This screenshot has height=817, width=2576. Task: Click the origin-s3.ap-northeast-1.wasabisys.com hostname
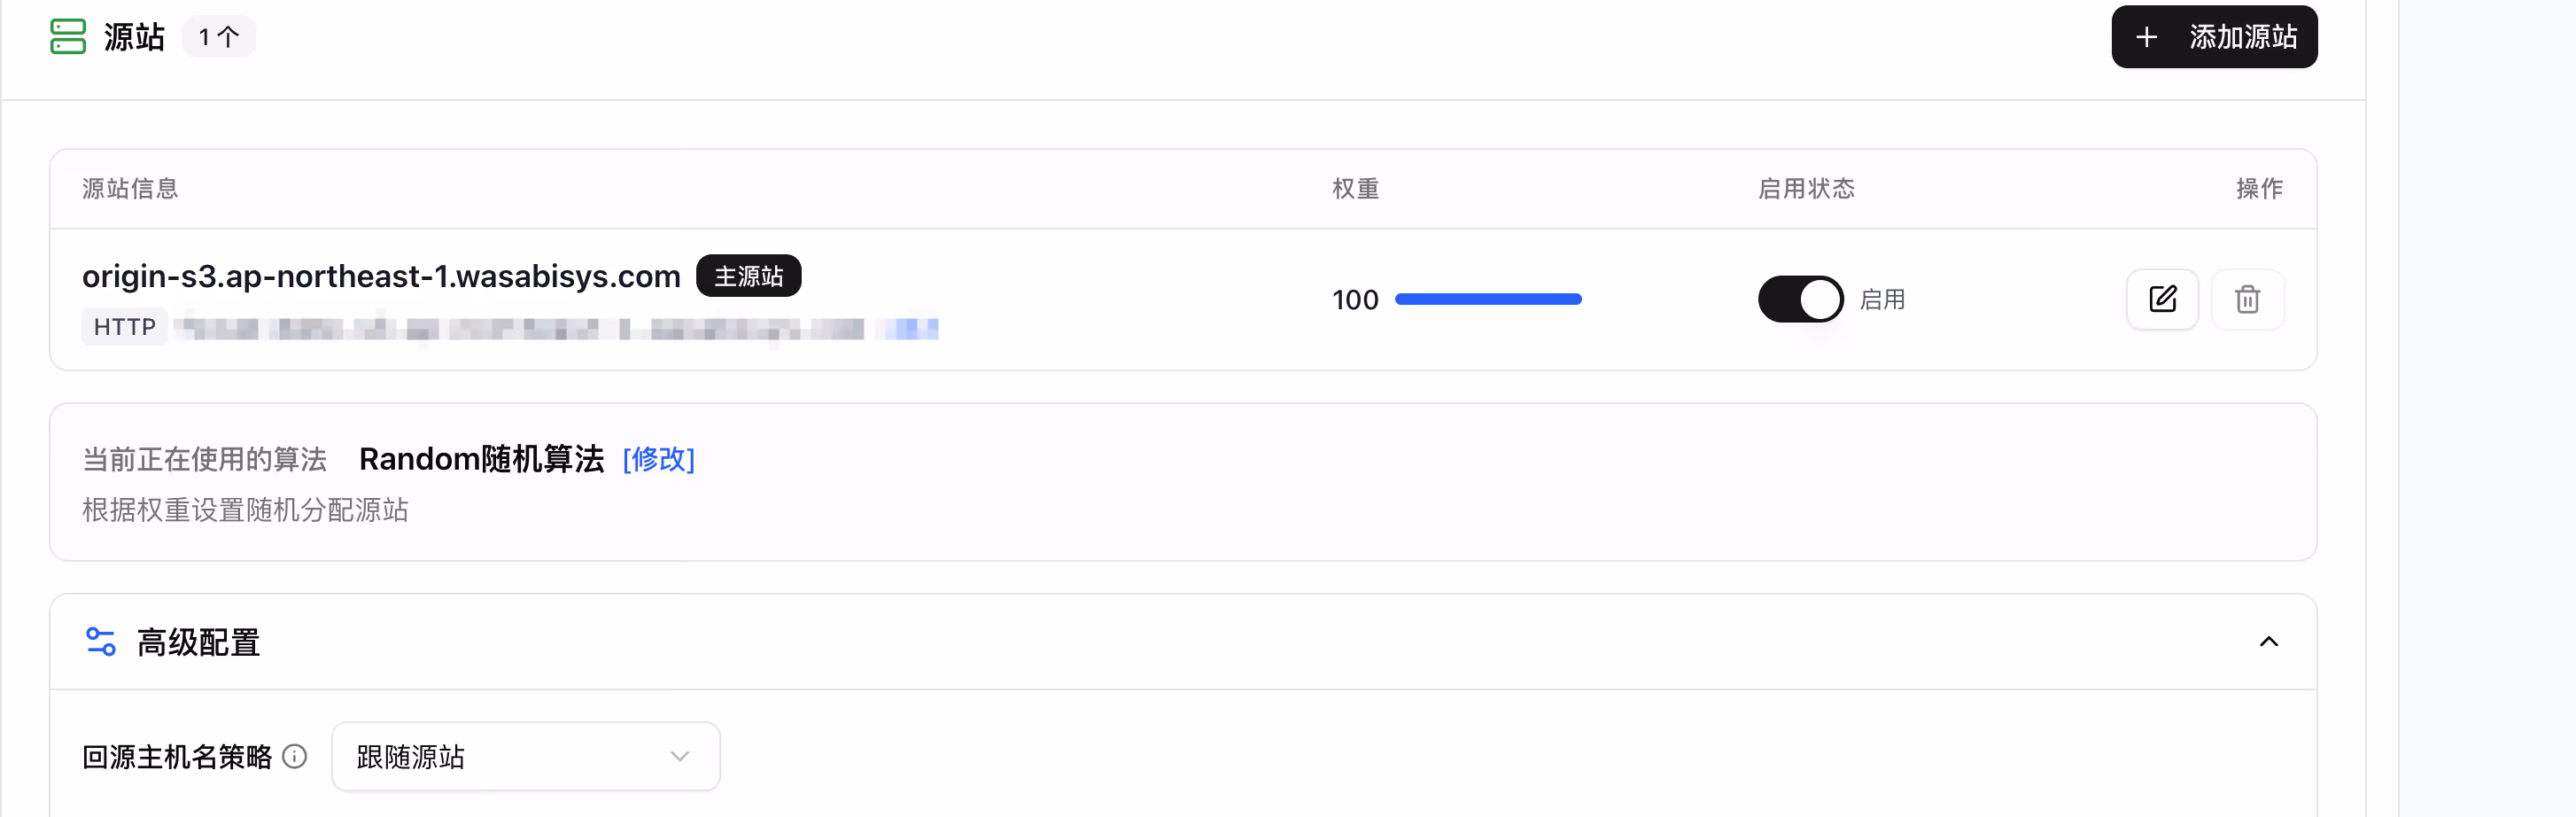click(x=381, y=276)
